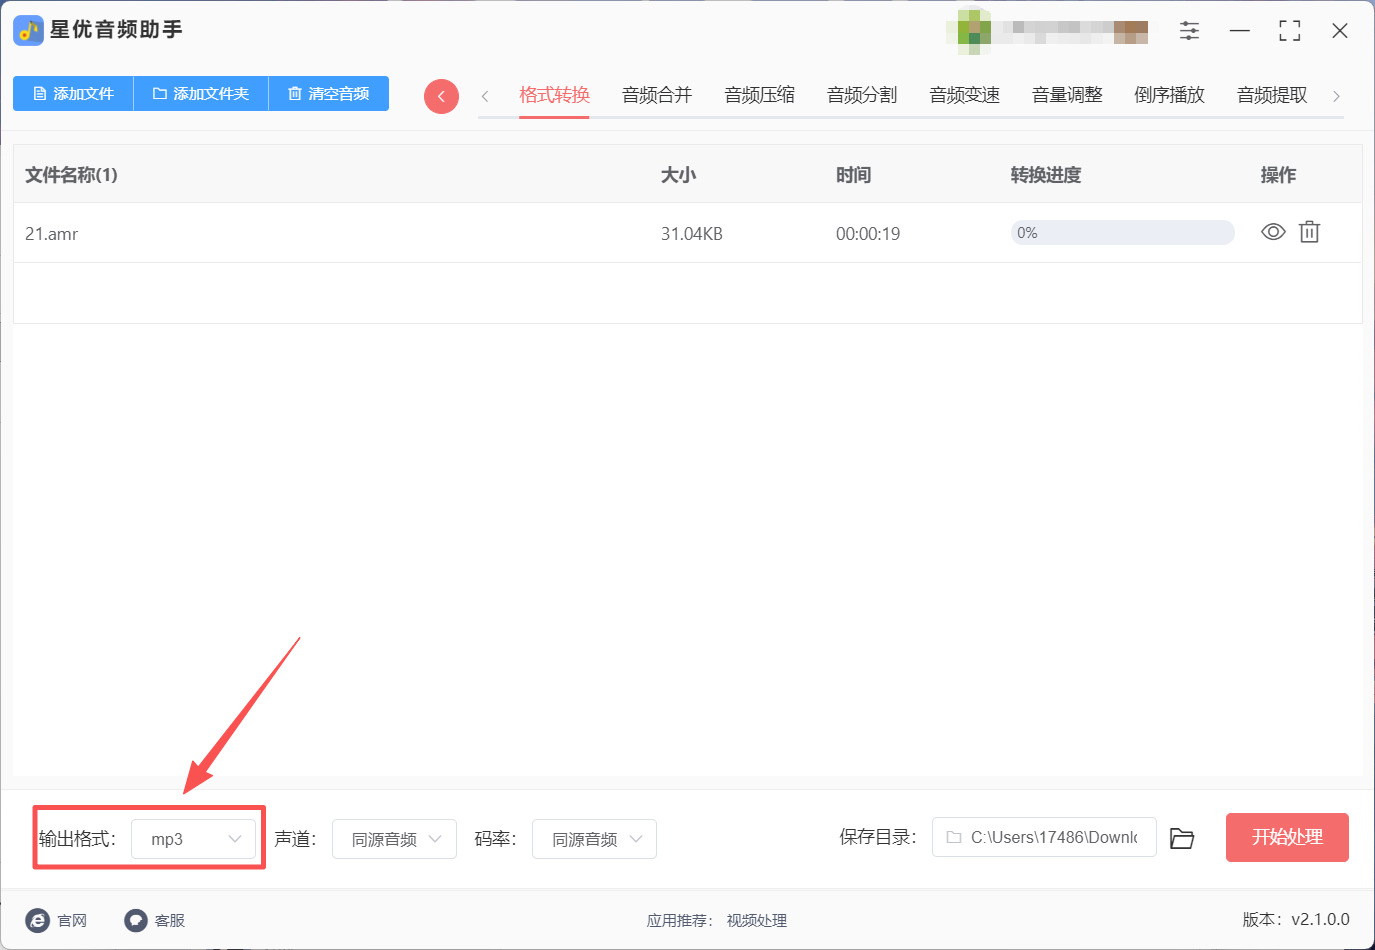Click the 星优音频助手 app logo icon
The width and height of the screenshot is (1375, 950).
pos(28,30)
